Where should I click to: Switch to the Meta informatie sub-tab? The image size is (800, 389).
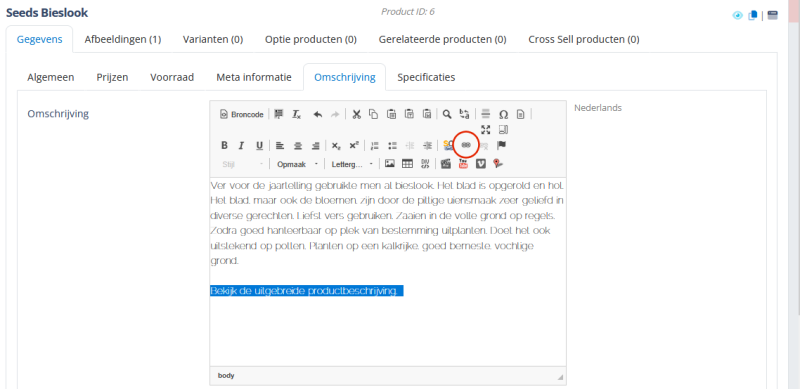click(254, 78)
